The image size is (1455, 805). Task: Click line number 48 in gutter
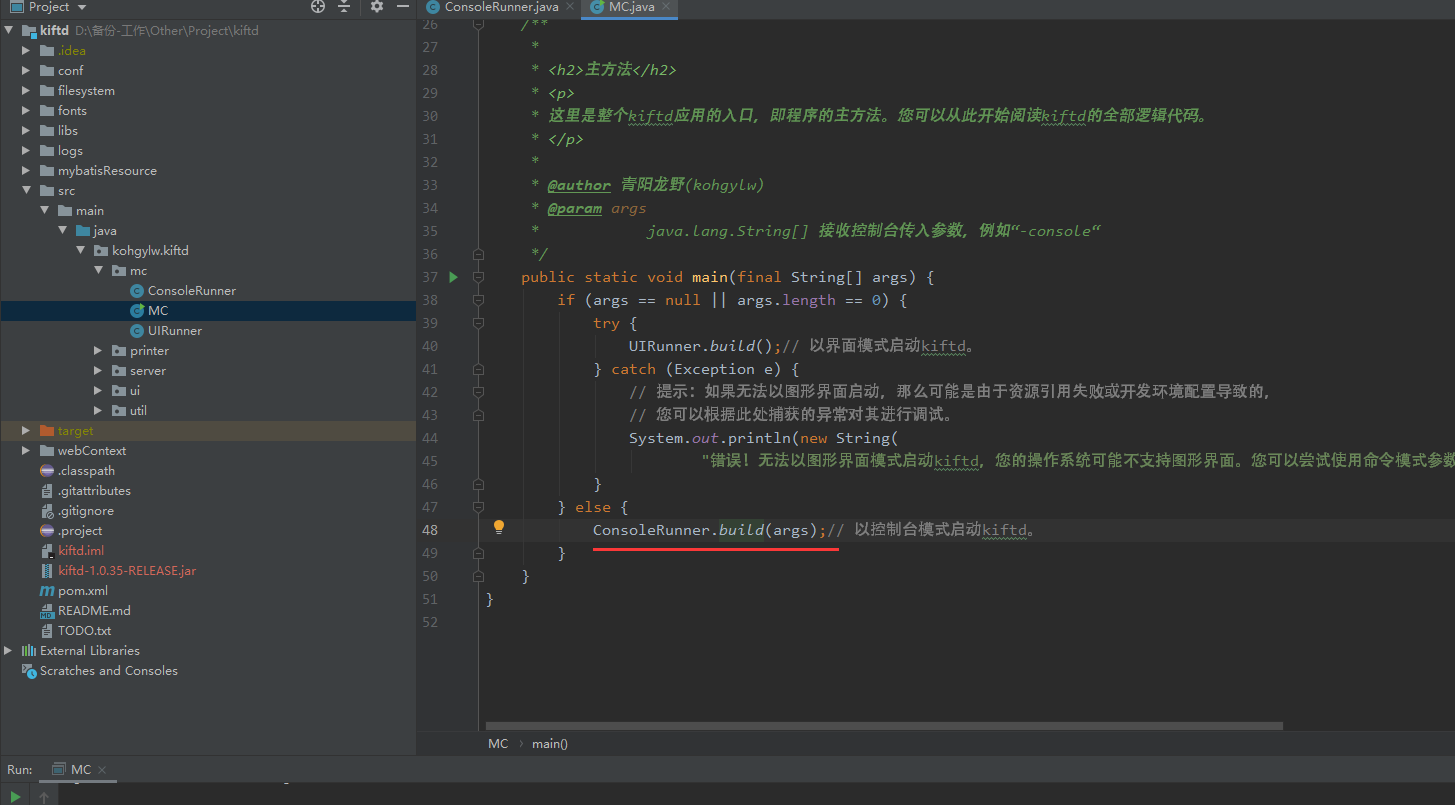pos(430,529)
